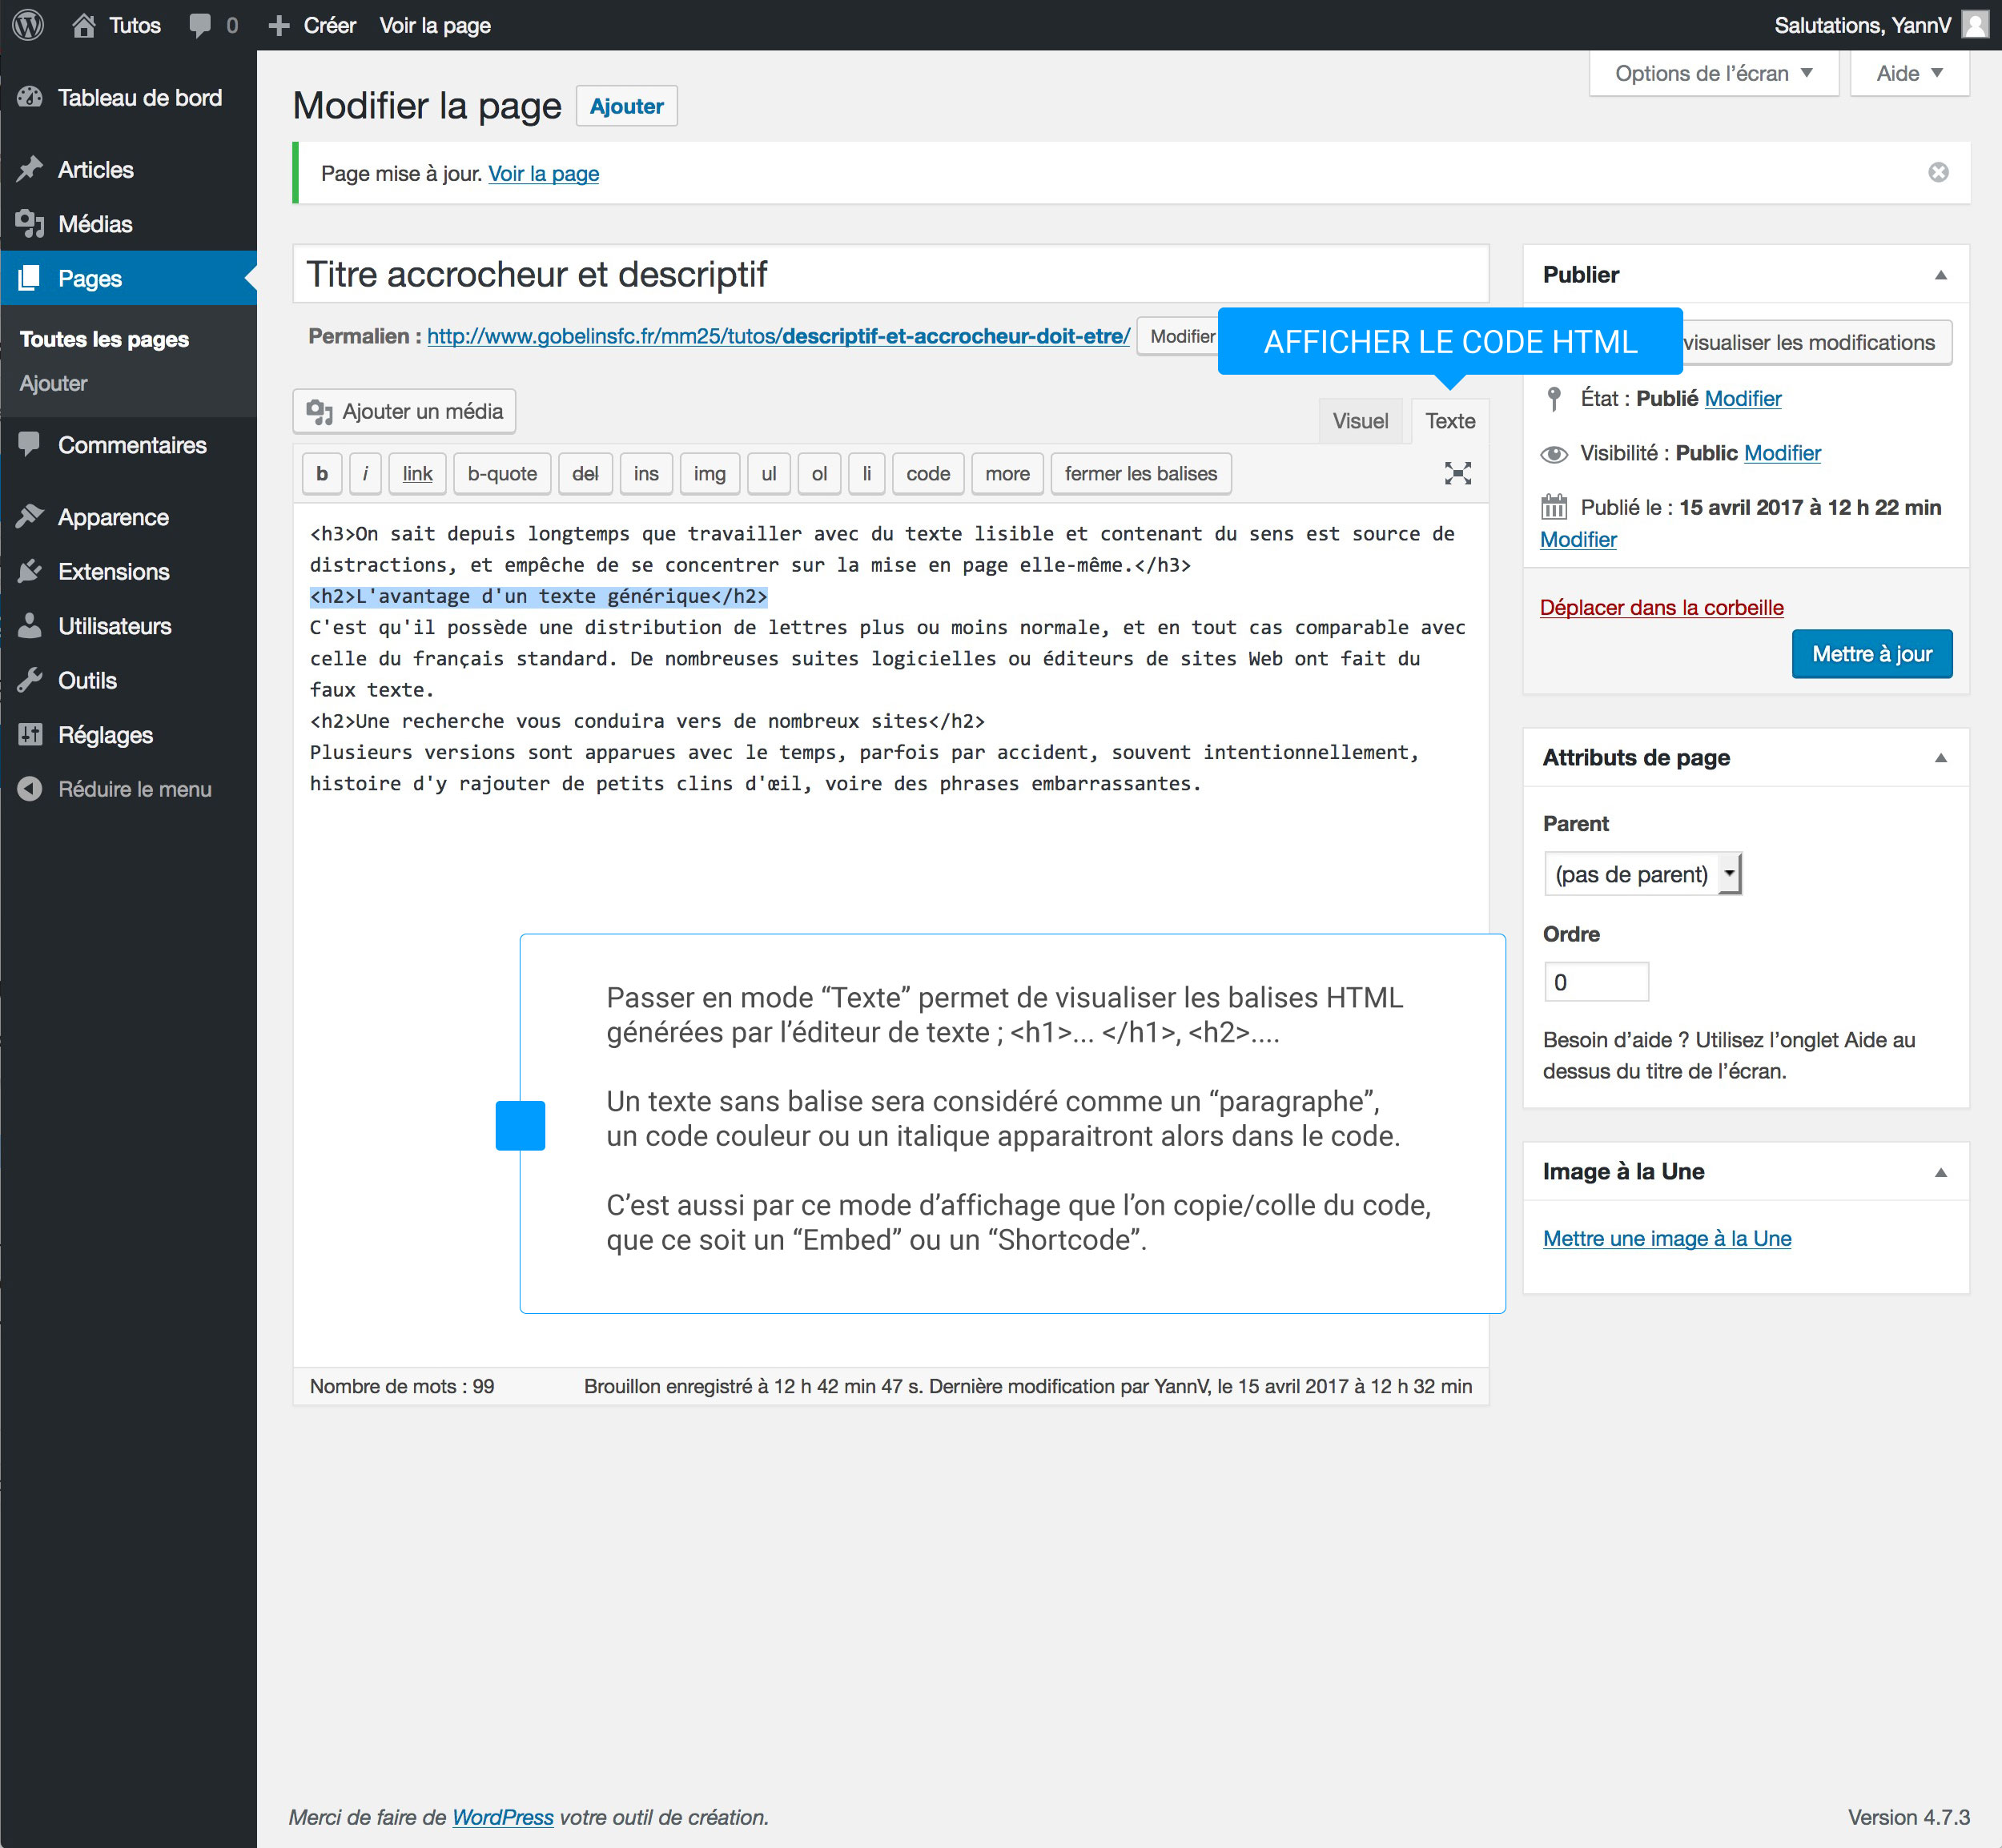Insert a link tag
This screenshot has width=2002, height=1848.
coord(417,474)
